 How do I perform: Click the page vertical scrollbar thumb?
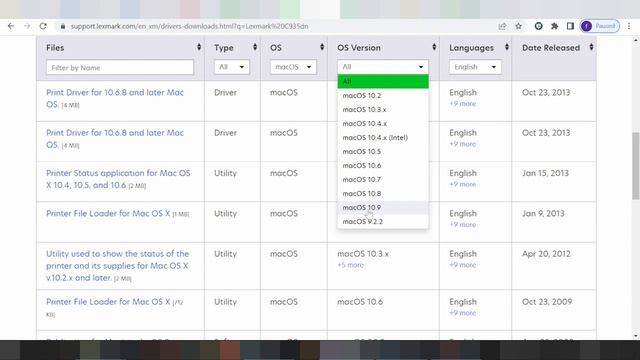pos(636,165)
